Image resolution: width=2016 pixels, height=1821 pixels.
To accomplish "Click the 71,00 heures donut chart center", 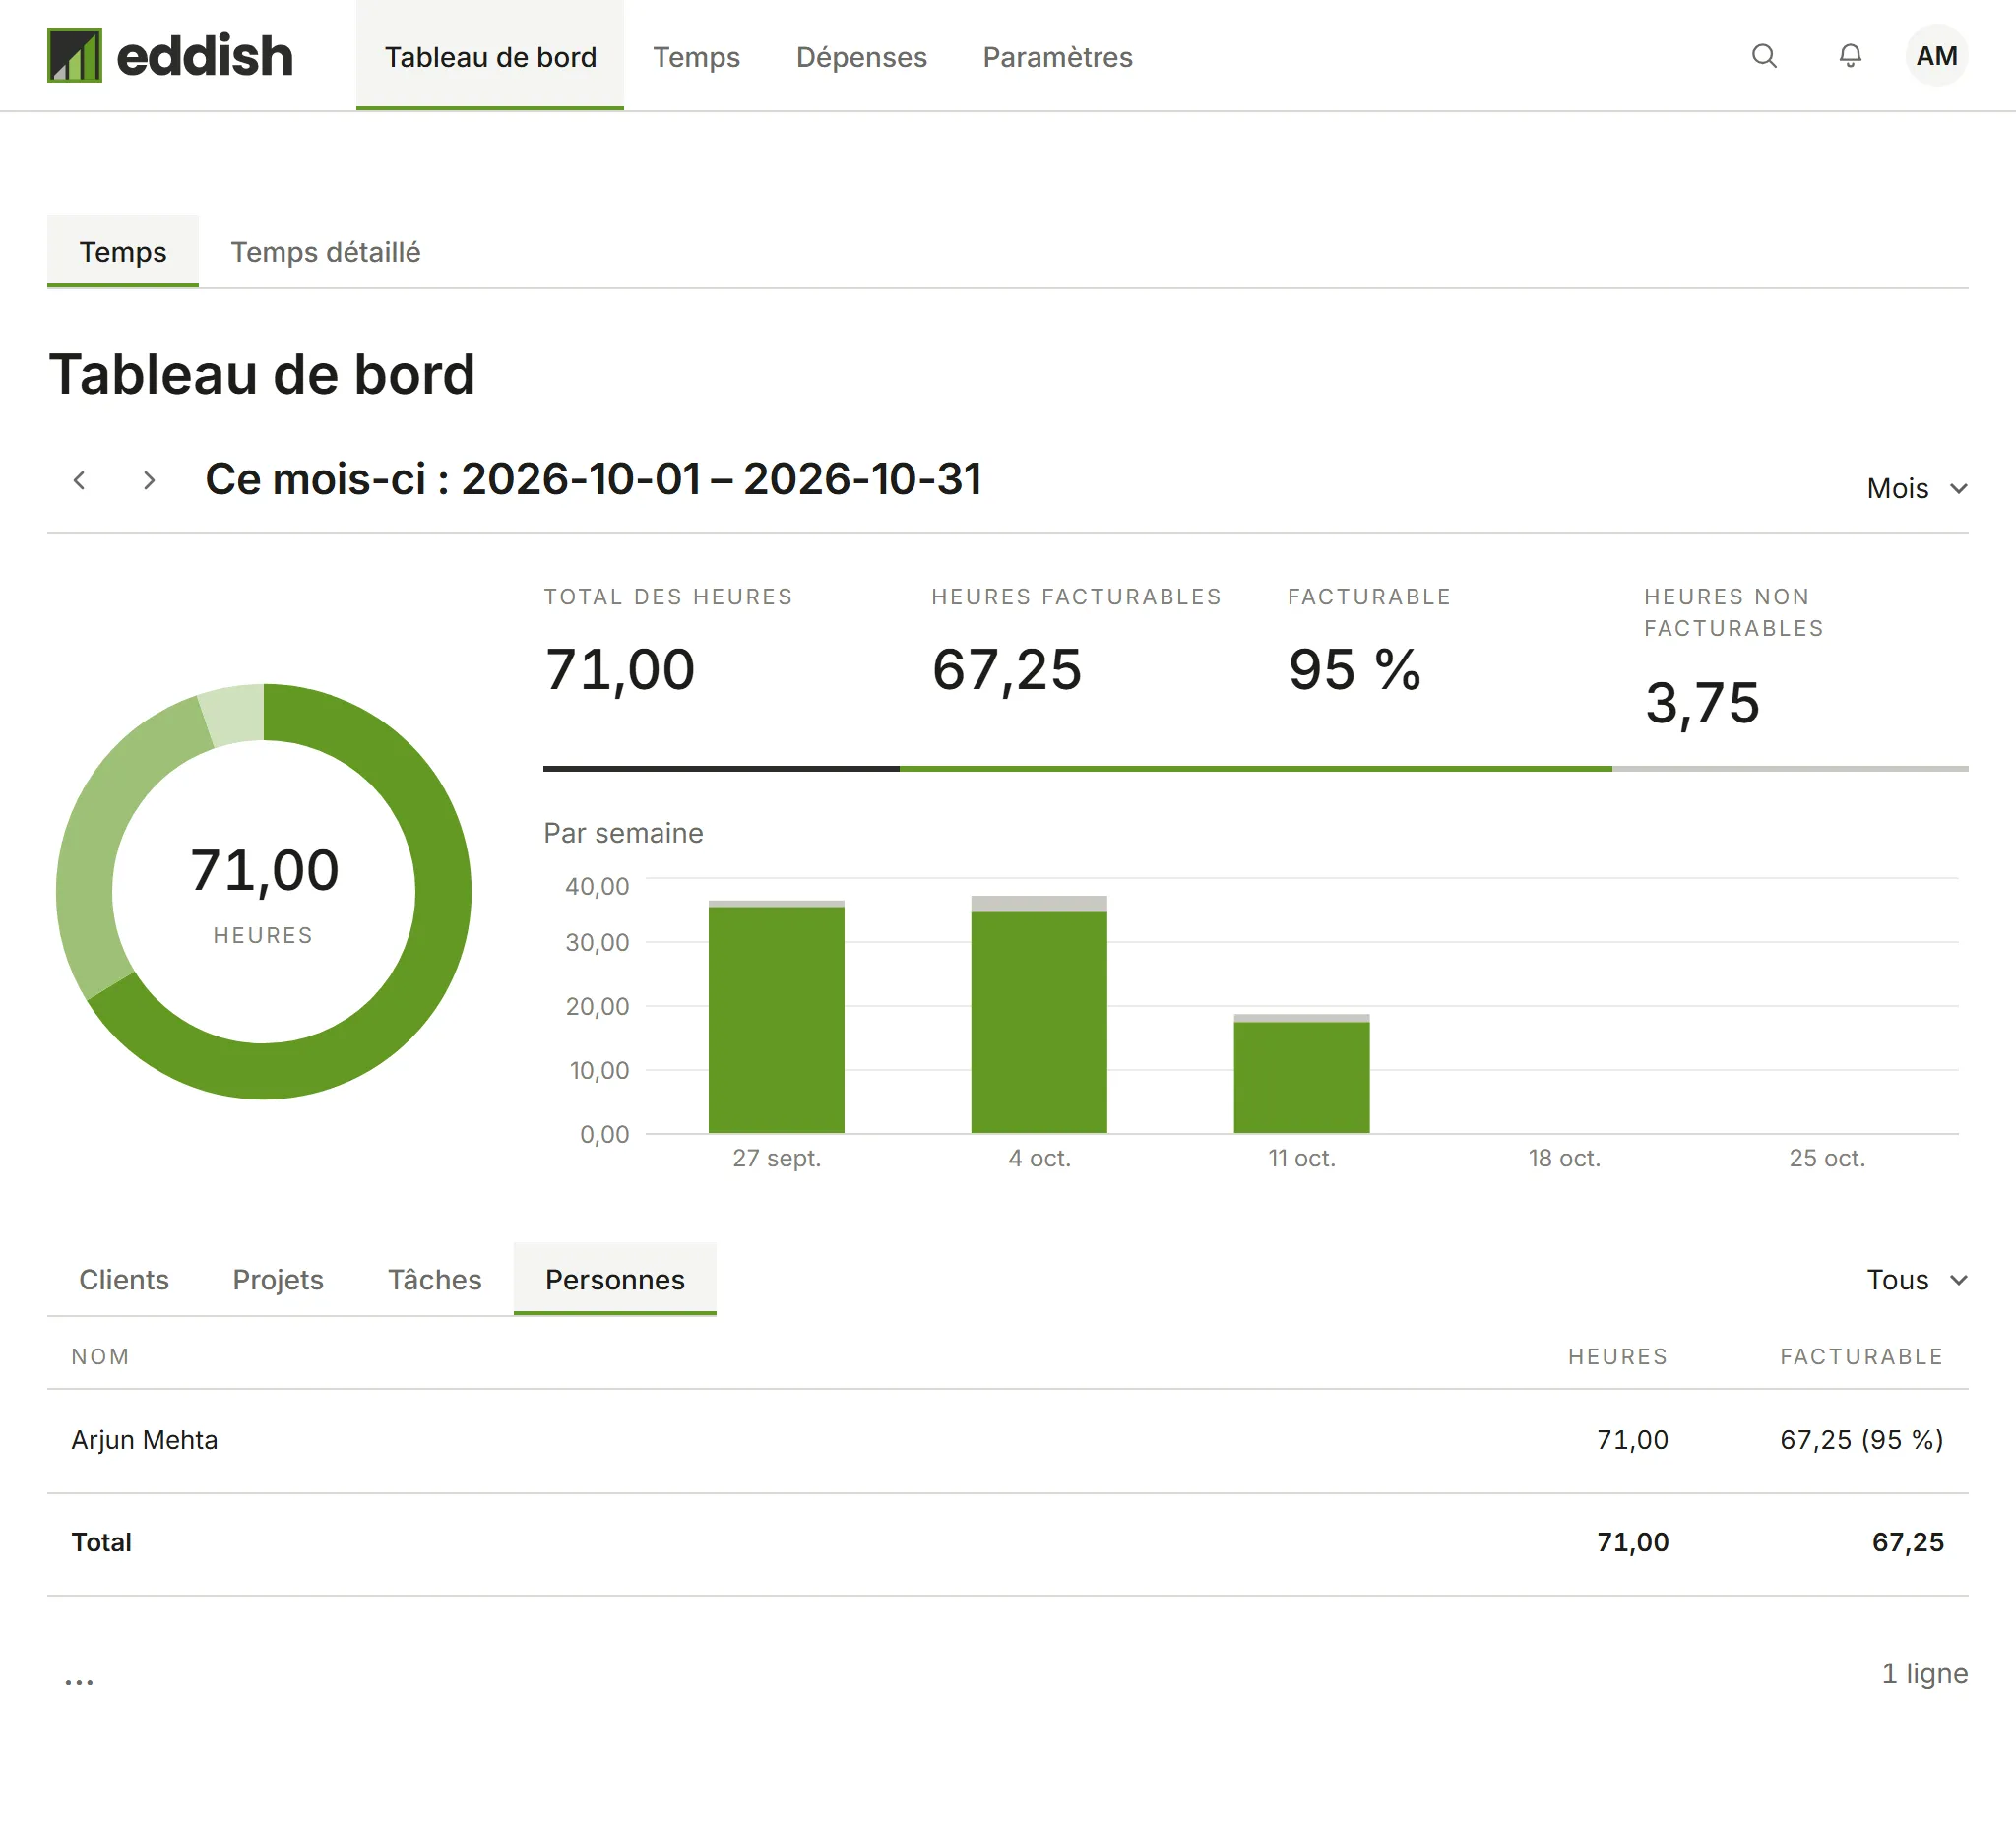I will pos(264,891).
